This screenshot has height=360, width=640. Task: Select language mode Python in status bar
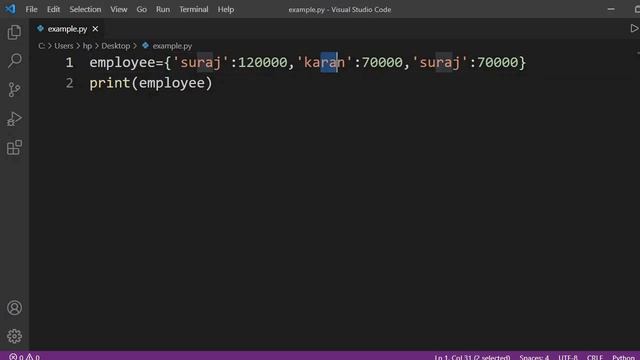point(623,357)
